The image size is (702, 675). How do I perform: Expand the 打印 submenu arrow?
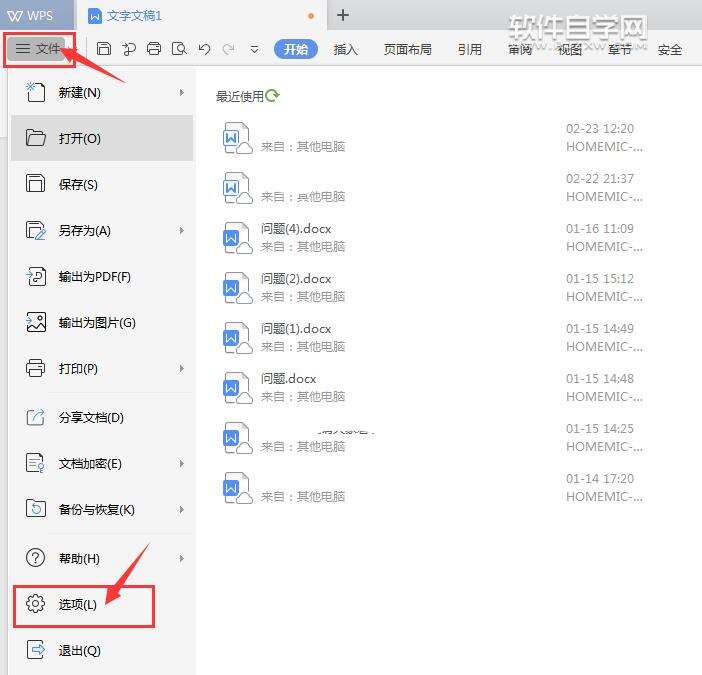181,368
